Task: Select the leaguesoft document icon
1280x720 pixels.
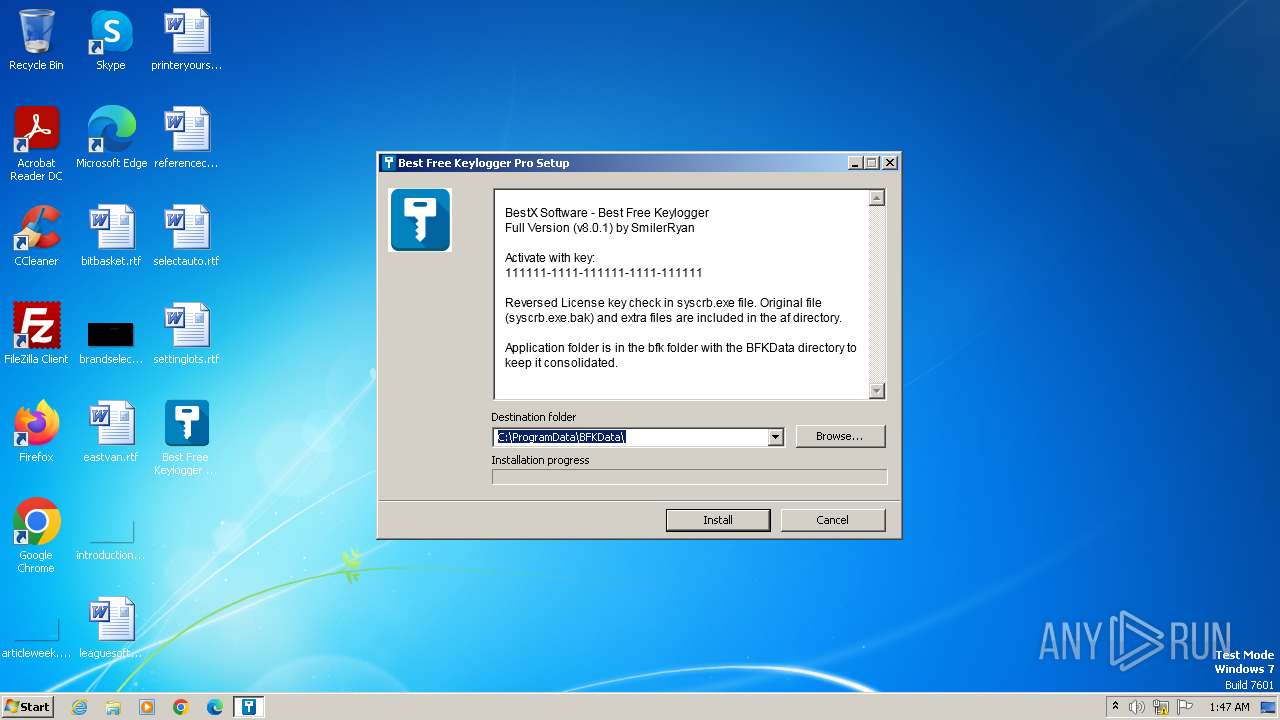Action: 111,628
